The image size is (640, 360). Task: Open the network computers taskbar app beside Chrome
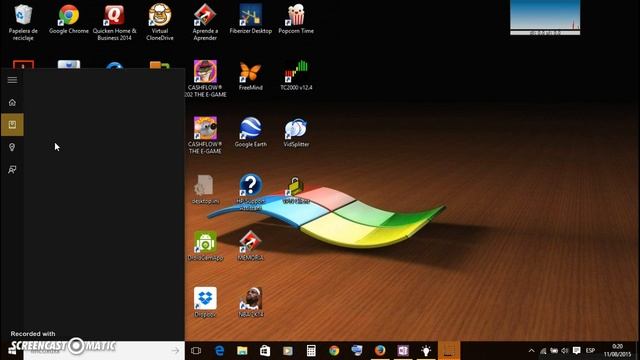pos(357,351)
